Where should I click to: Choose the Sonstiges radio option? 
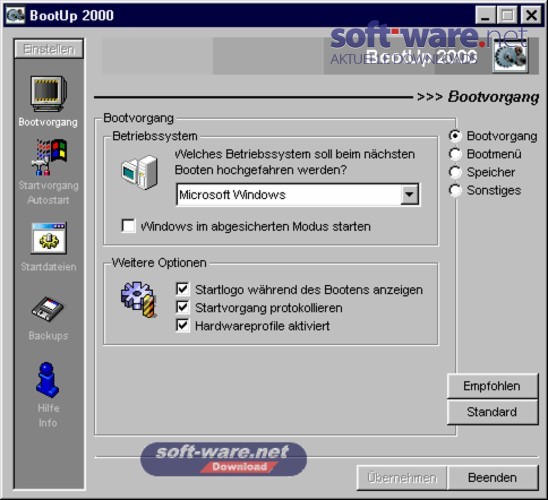(x=455, y=190)
